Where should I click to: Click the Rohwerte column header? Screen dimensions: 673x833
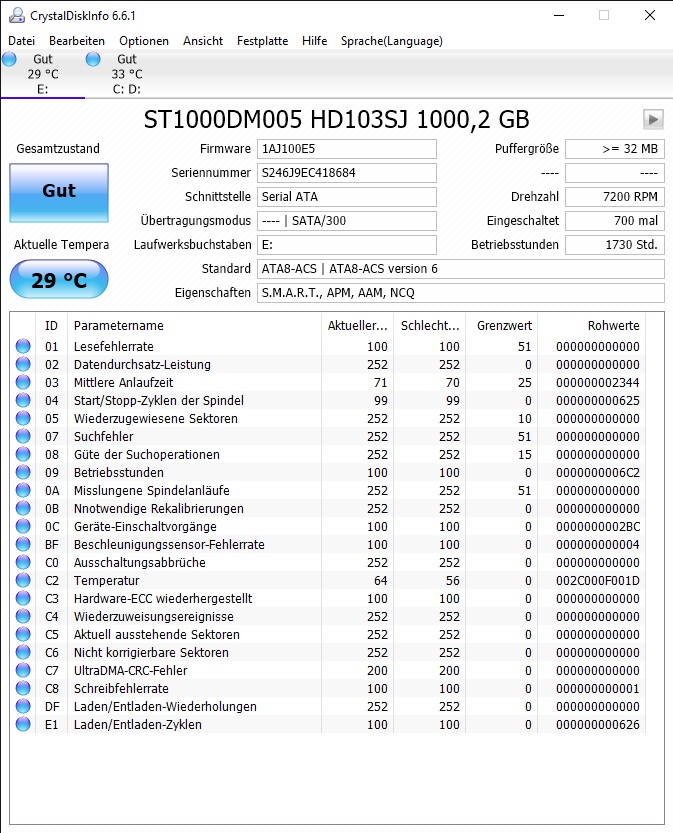[x=592, y=326]
